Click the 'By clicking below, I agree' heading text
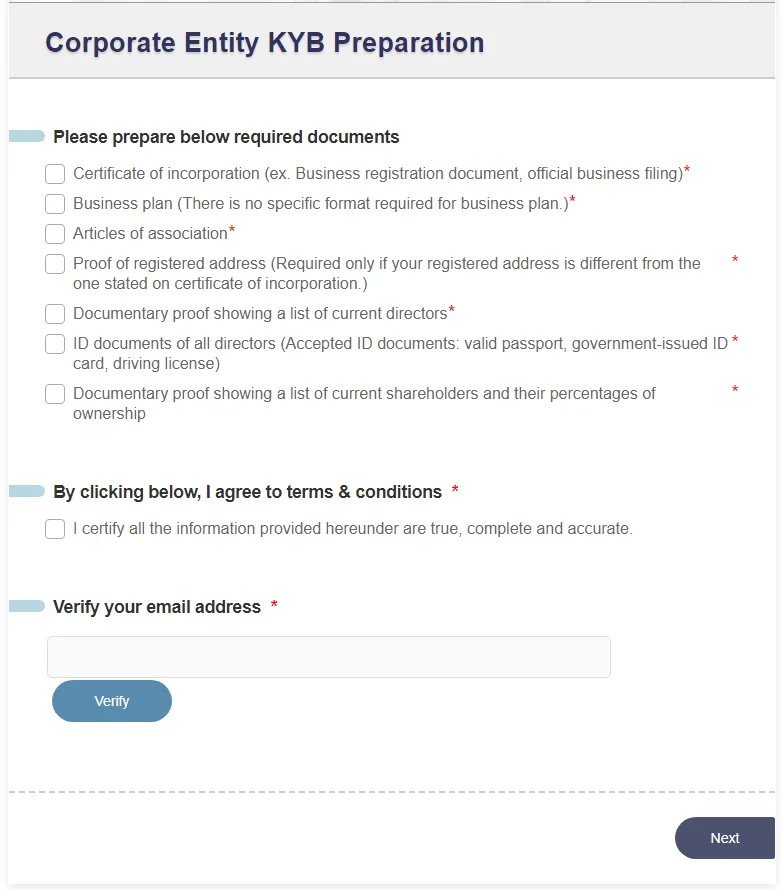 [247, 492]
